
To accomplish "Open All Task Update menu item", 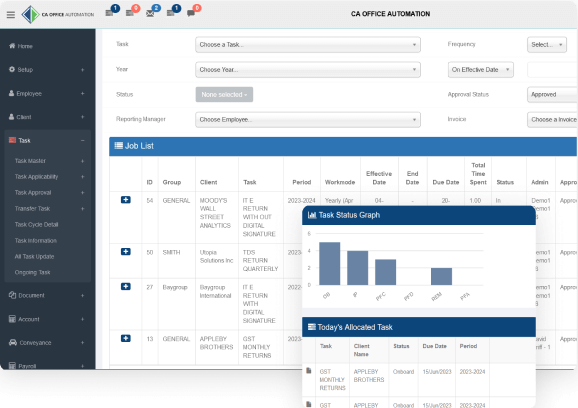I will click(34, 257).
